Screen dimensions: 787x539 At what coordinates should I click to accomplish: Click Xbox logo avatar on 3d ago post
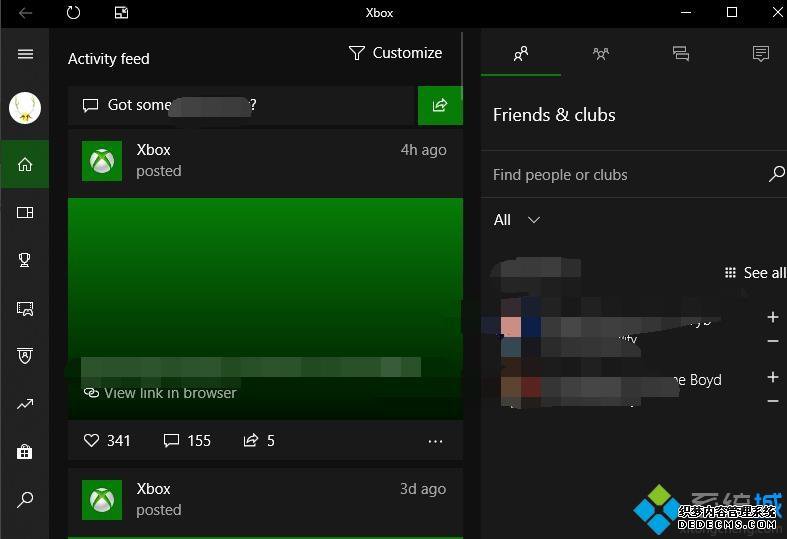tap(102, 500)
